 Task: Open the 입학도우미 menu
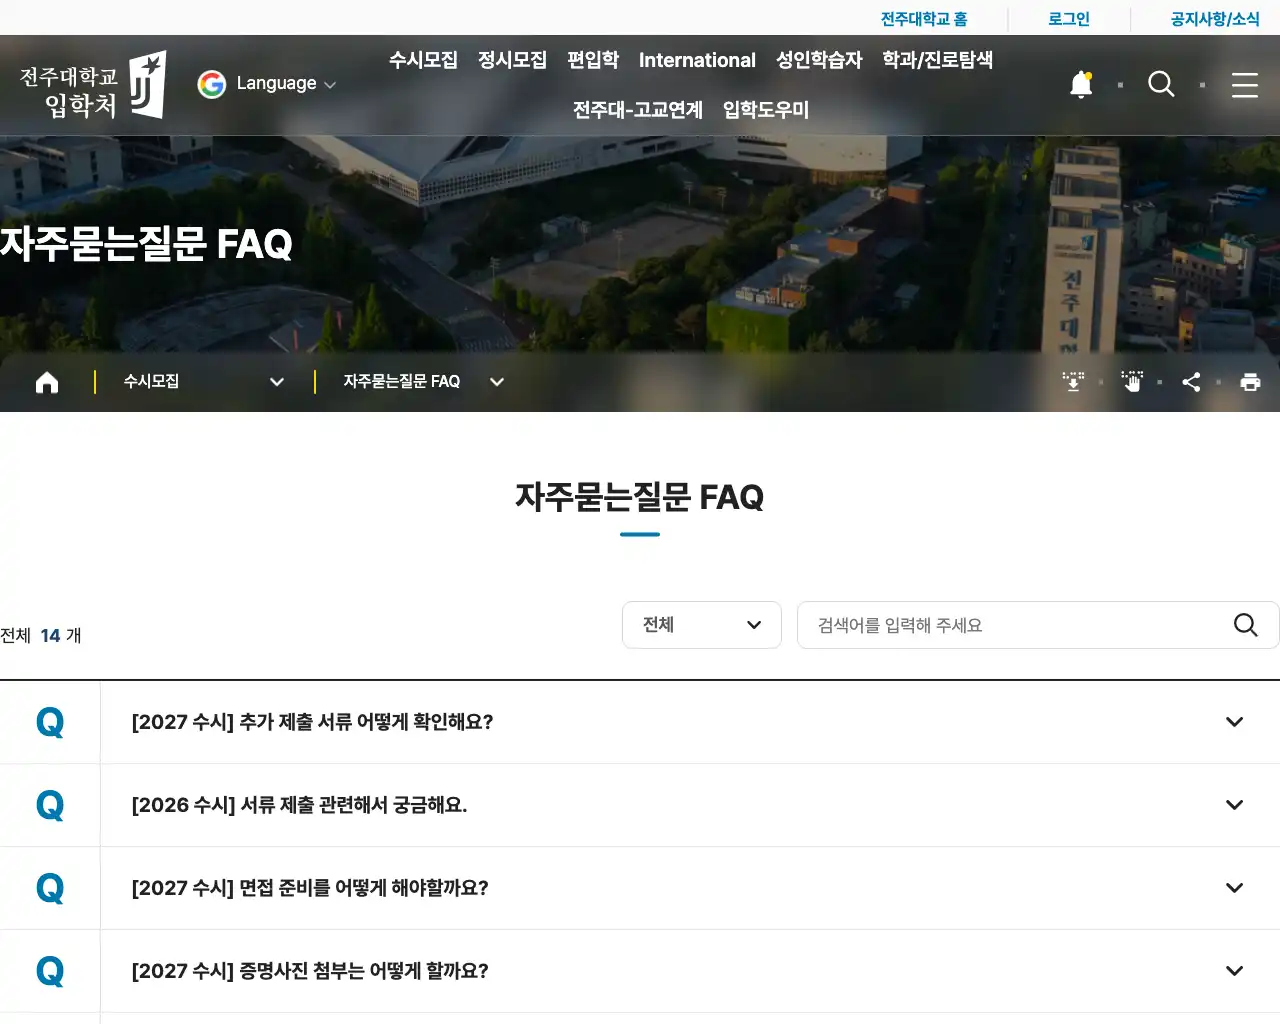pyautogui.click(x=766, y=110)
